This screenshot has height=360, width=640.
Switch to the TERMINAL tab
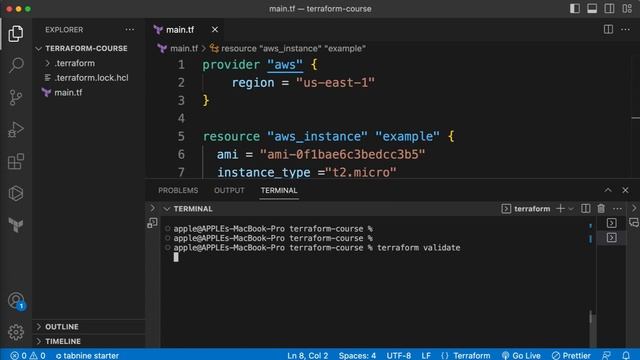coord(279,191)
